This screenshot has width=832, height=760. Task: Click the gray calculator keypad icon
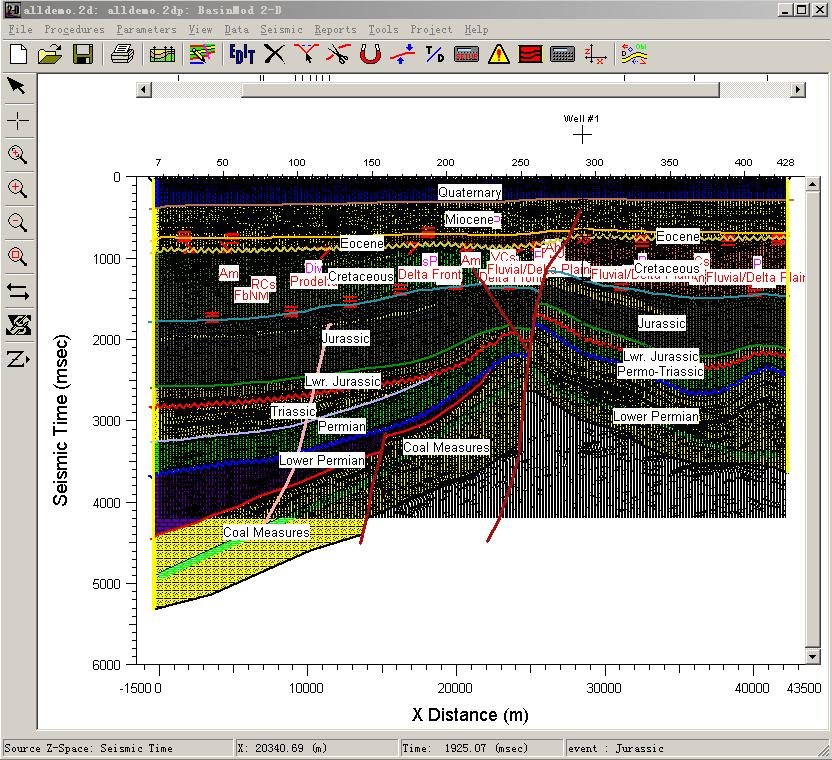562,54
